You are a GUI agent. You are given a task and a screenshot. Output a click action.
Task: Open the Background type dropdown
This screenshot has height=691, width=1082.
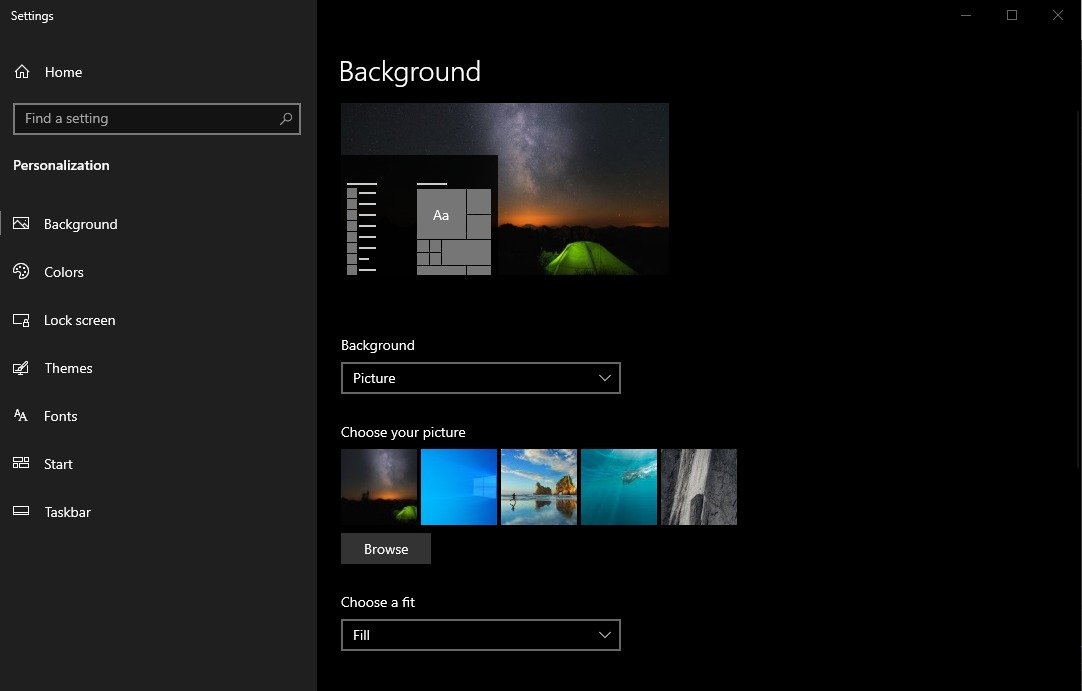(x=480, y=378)
